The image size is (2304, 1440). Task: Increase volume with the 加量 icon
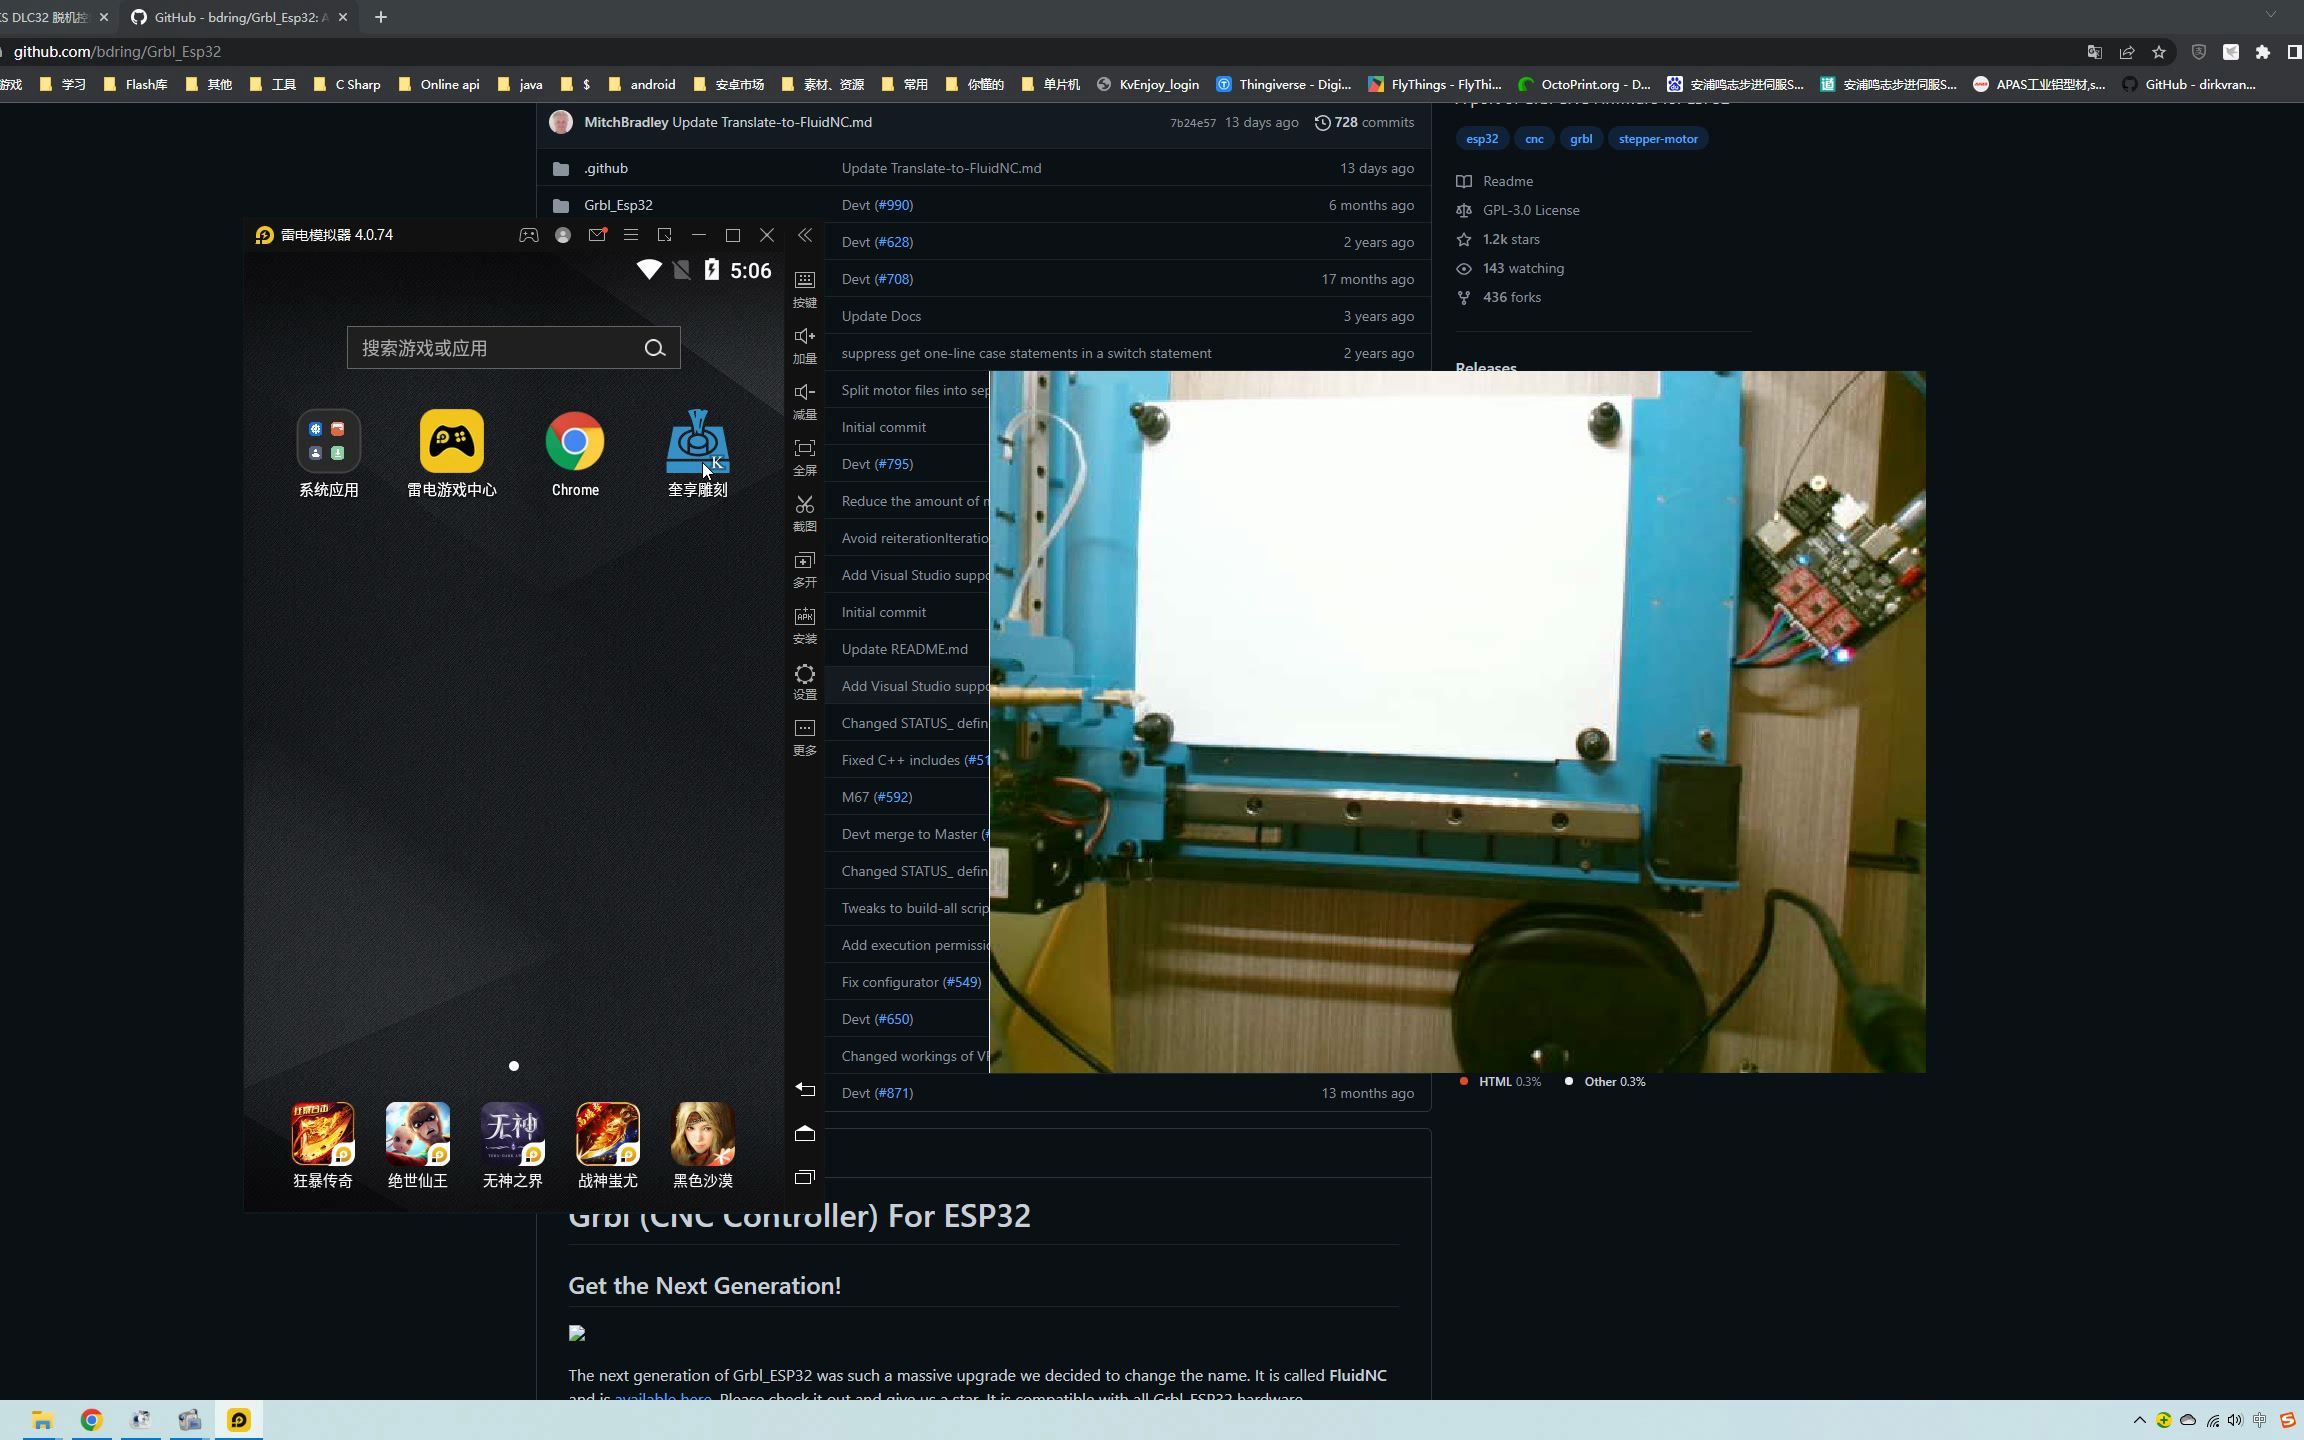point(804,337)
